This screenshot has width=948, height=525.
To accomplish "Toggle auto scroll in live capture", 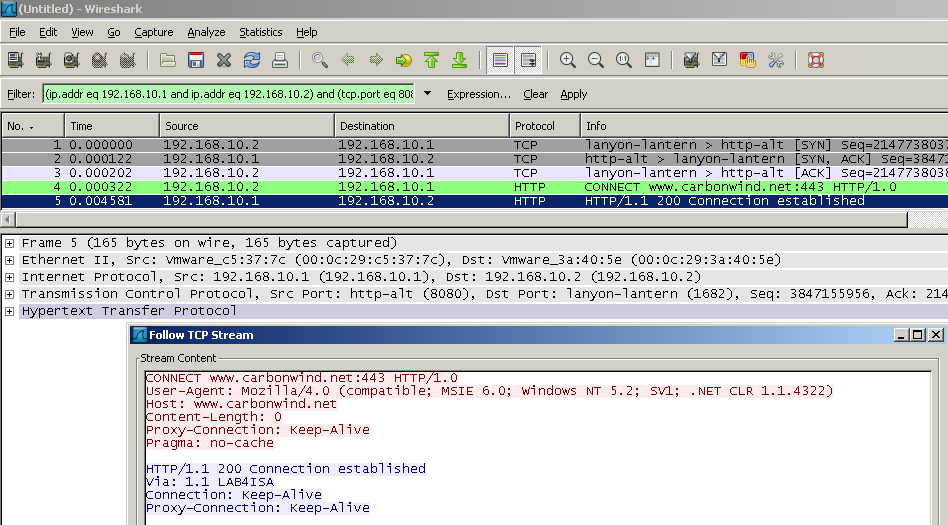I will (528, 60).
